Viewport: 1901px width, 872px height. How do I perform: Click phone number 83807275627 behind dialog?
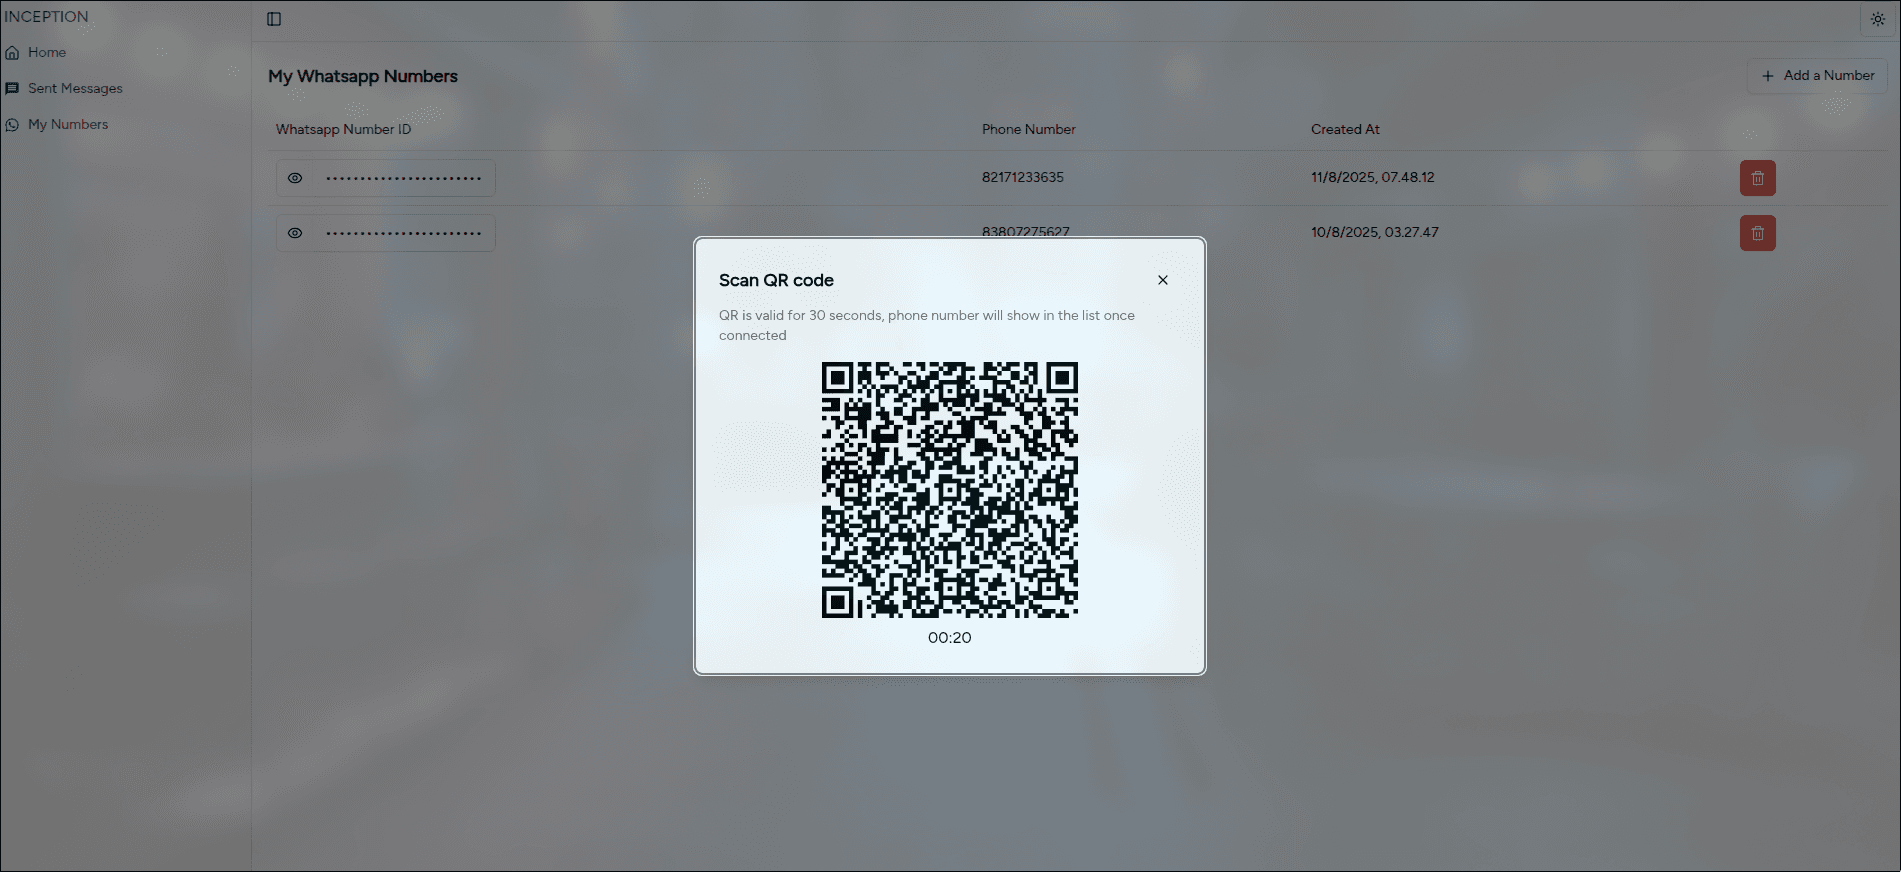(1025, 231)
